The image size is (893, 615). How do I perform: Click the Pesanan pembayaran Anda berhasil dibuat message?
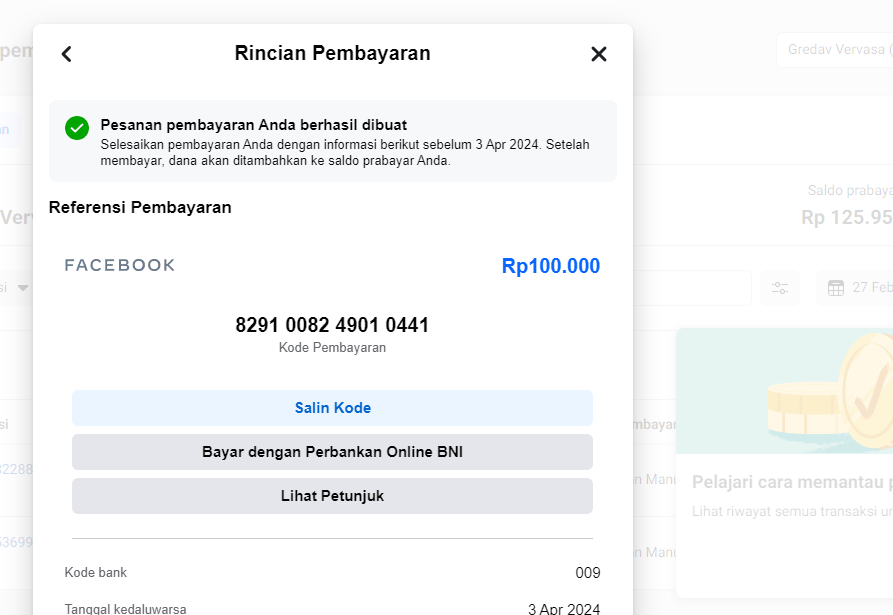[x=253, y=125]
